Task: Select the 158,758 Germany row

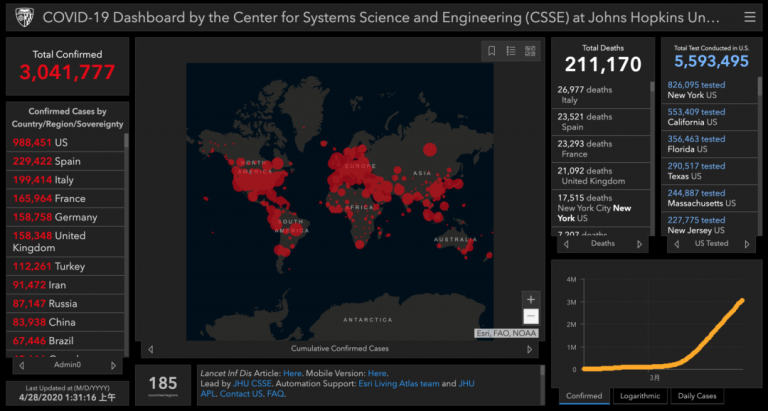Action: point(65,217)
